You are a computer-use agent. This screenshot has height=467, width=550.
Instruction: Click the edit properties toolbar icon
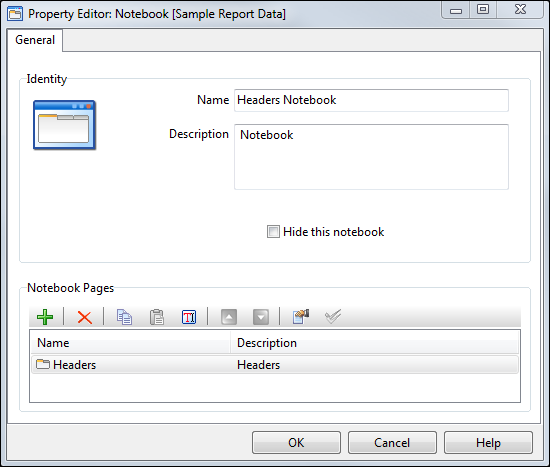[x=301, y=316]
